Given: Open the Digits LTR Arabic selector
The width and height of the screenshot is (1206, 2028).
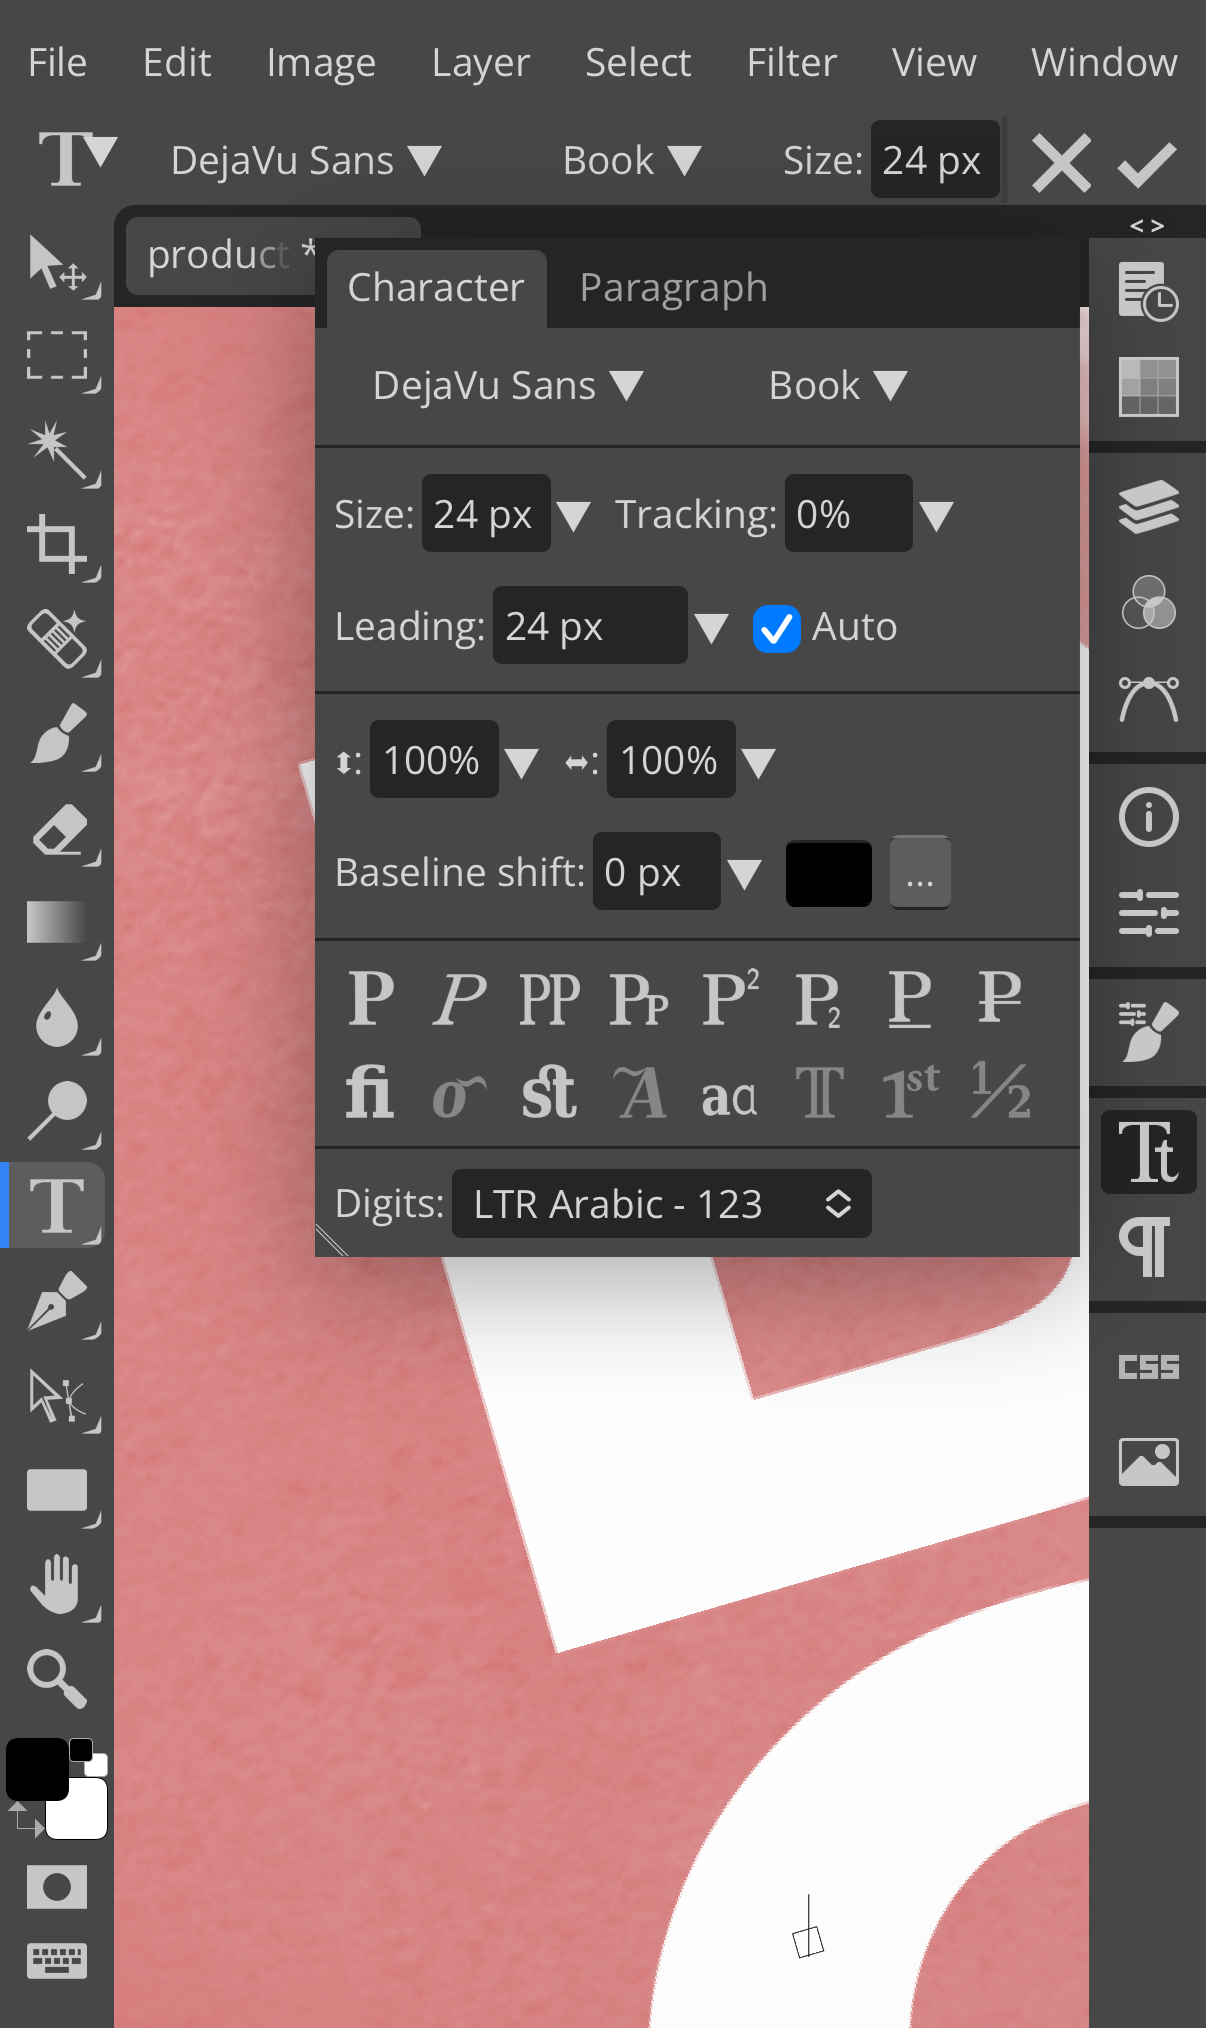Looking at the screenshot, I should 661,1204.
